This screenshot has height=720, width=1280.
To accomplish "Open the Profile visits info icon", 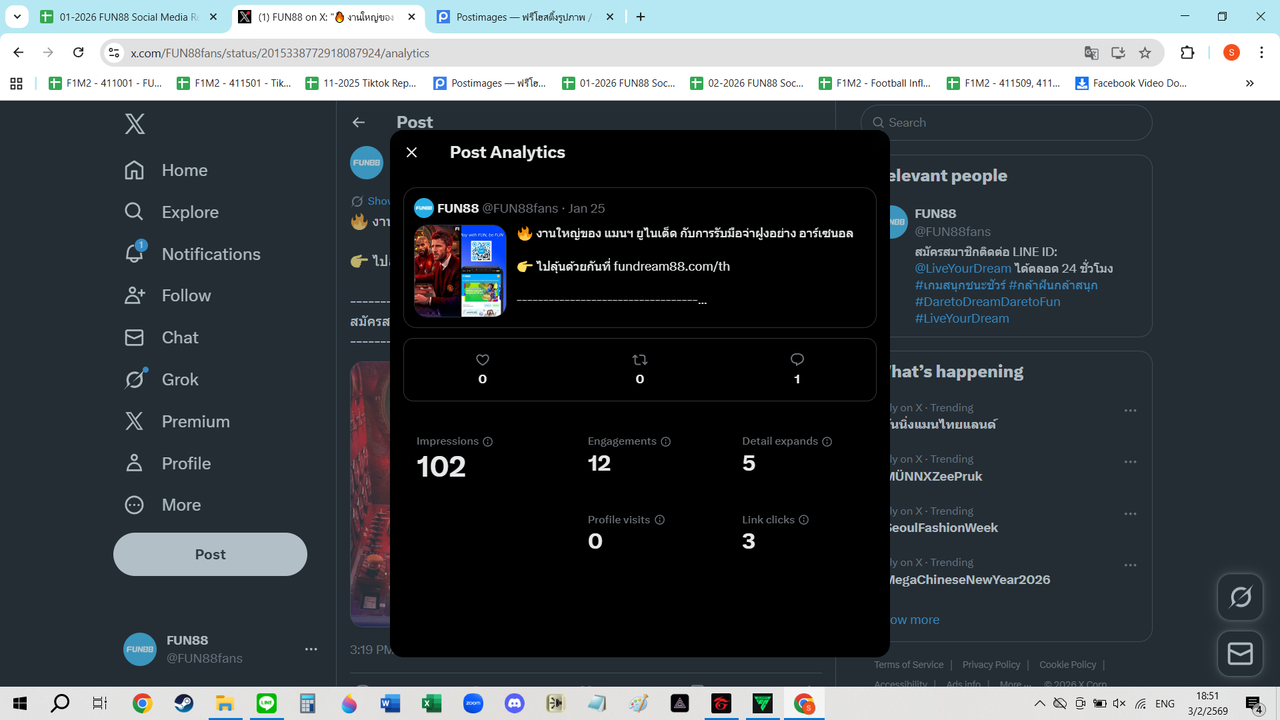I will [x=660, y=520].
